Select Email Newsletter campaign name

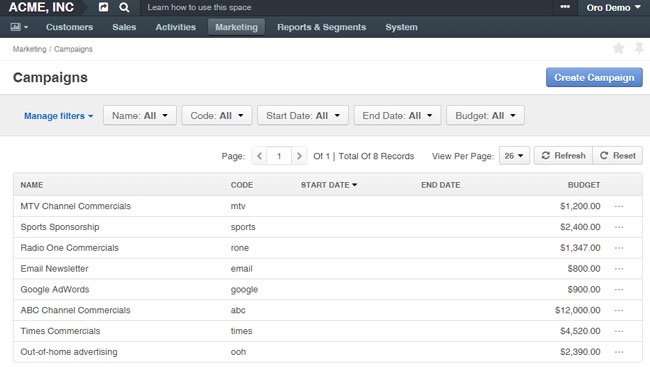[x=54, y=269]
